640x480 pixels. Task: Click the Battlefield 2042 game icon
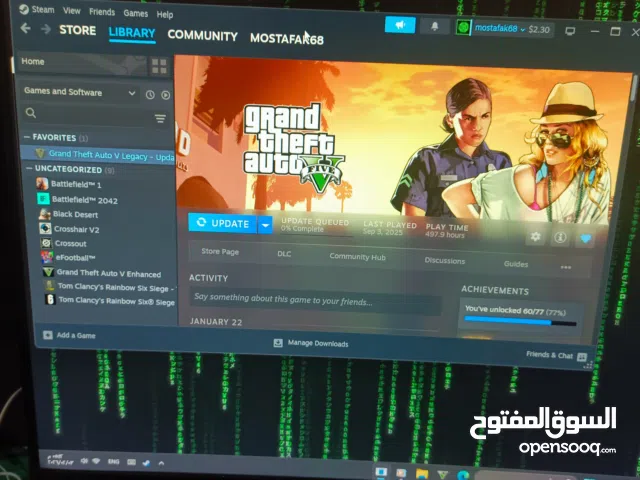[x=43, y=199]
